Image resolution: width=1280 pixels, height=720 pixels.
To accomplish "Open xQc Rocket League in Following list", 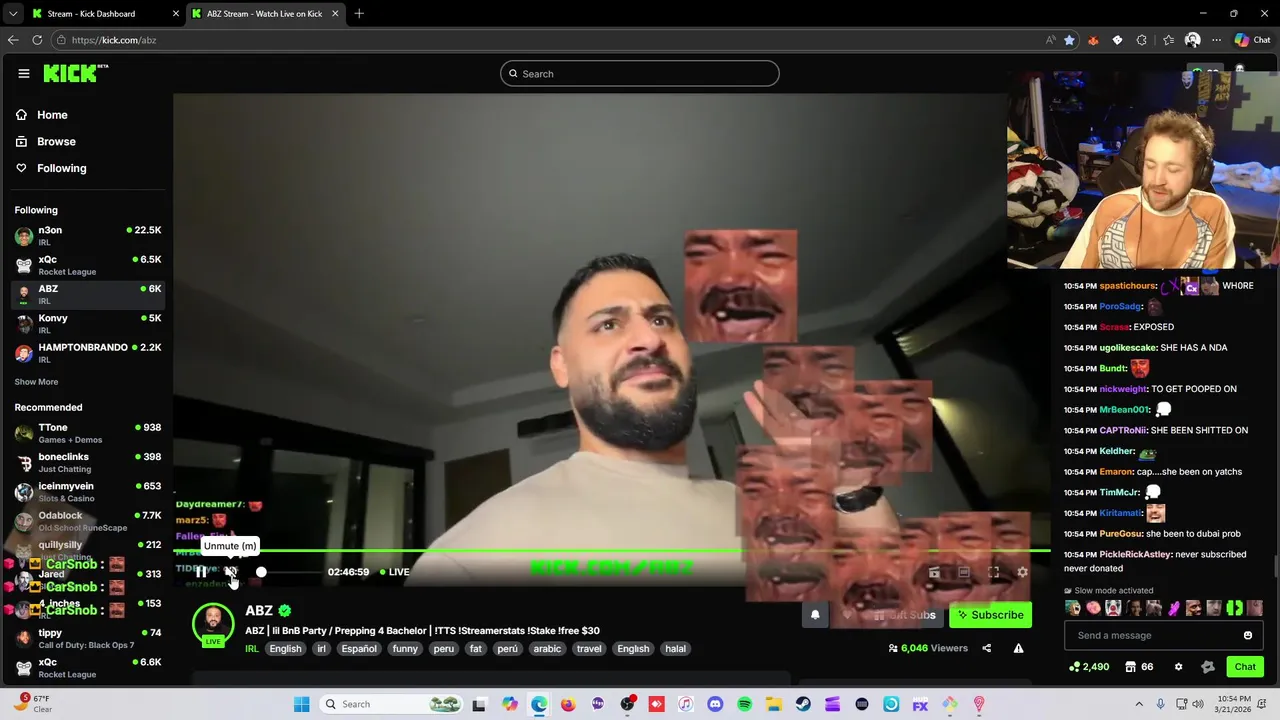I will tap(87, 265).
